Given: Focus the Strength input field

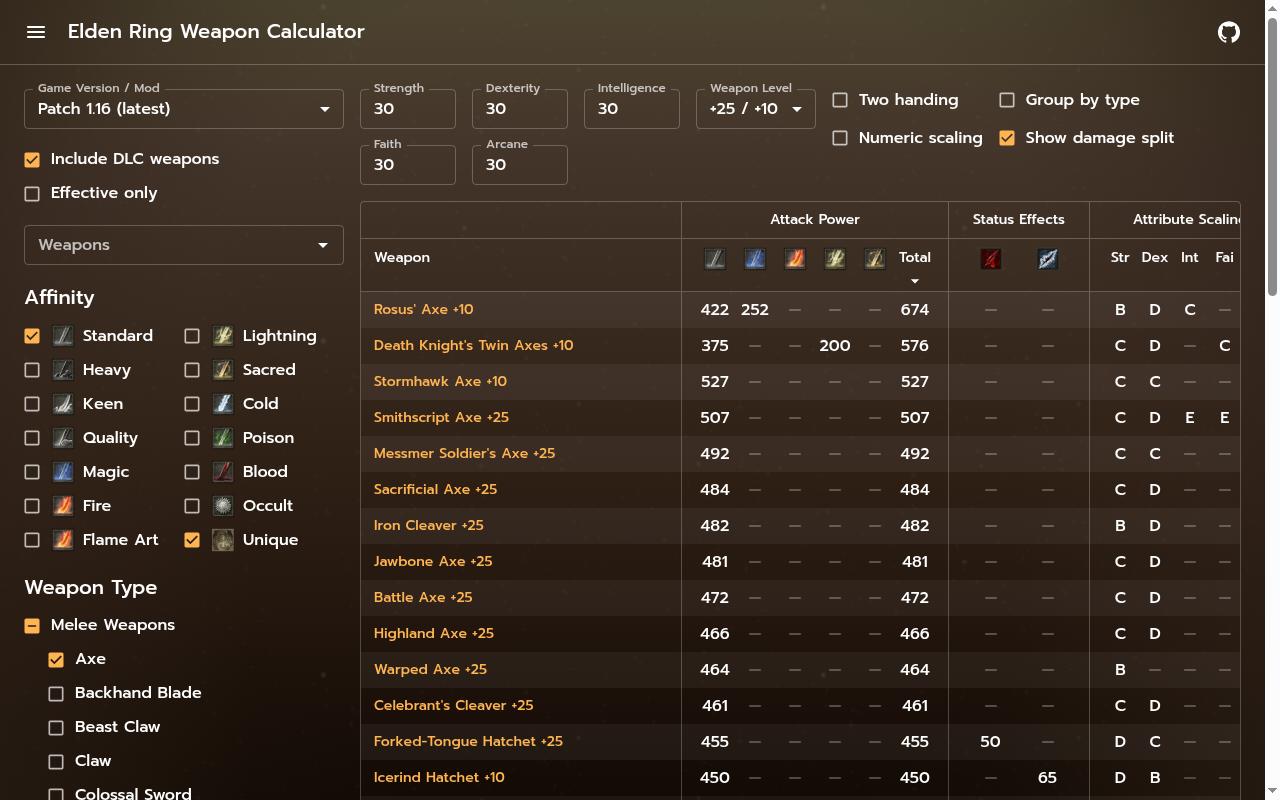Looking at the screenshot, I should click(x=408, y=109).
